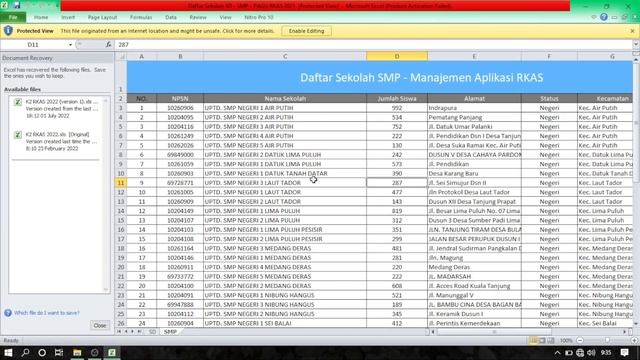The width and height of the screenshot is (640, 360).
Task: Open the Name Box dropdown arrow
Action: coord(70,44)
